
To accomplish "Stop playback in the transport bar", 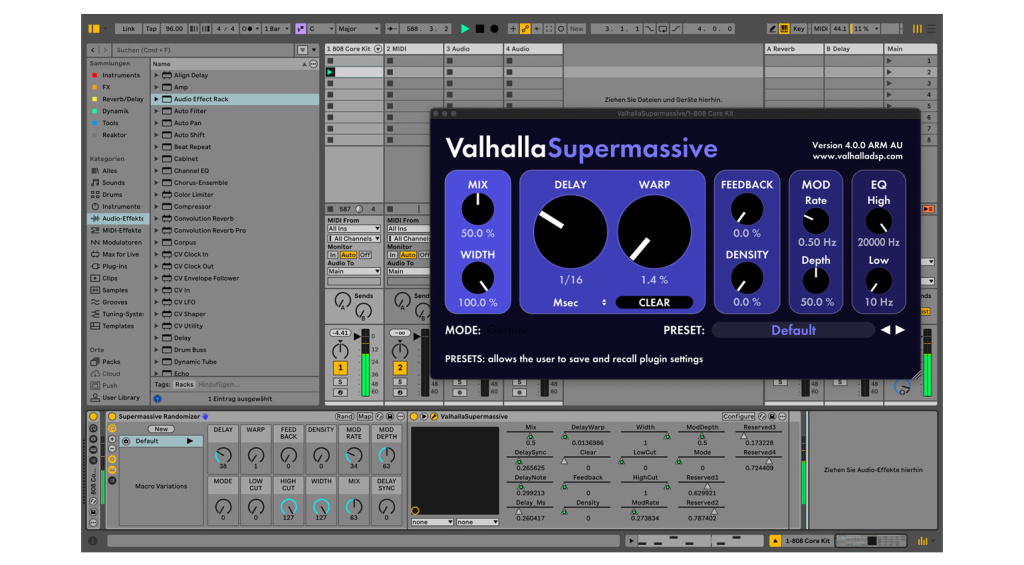I will tap(480, 29).
